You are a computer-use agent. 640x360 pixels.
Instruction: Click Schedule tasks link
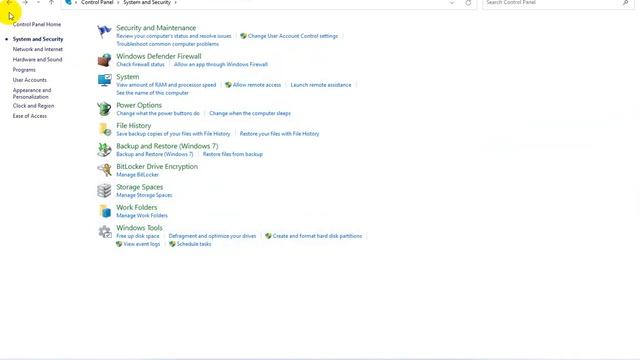point(194,244)
